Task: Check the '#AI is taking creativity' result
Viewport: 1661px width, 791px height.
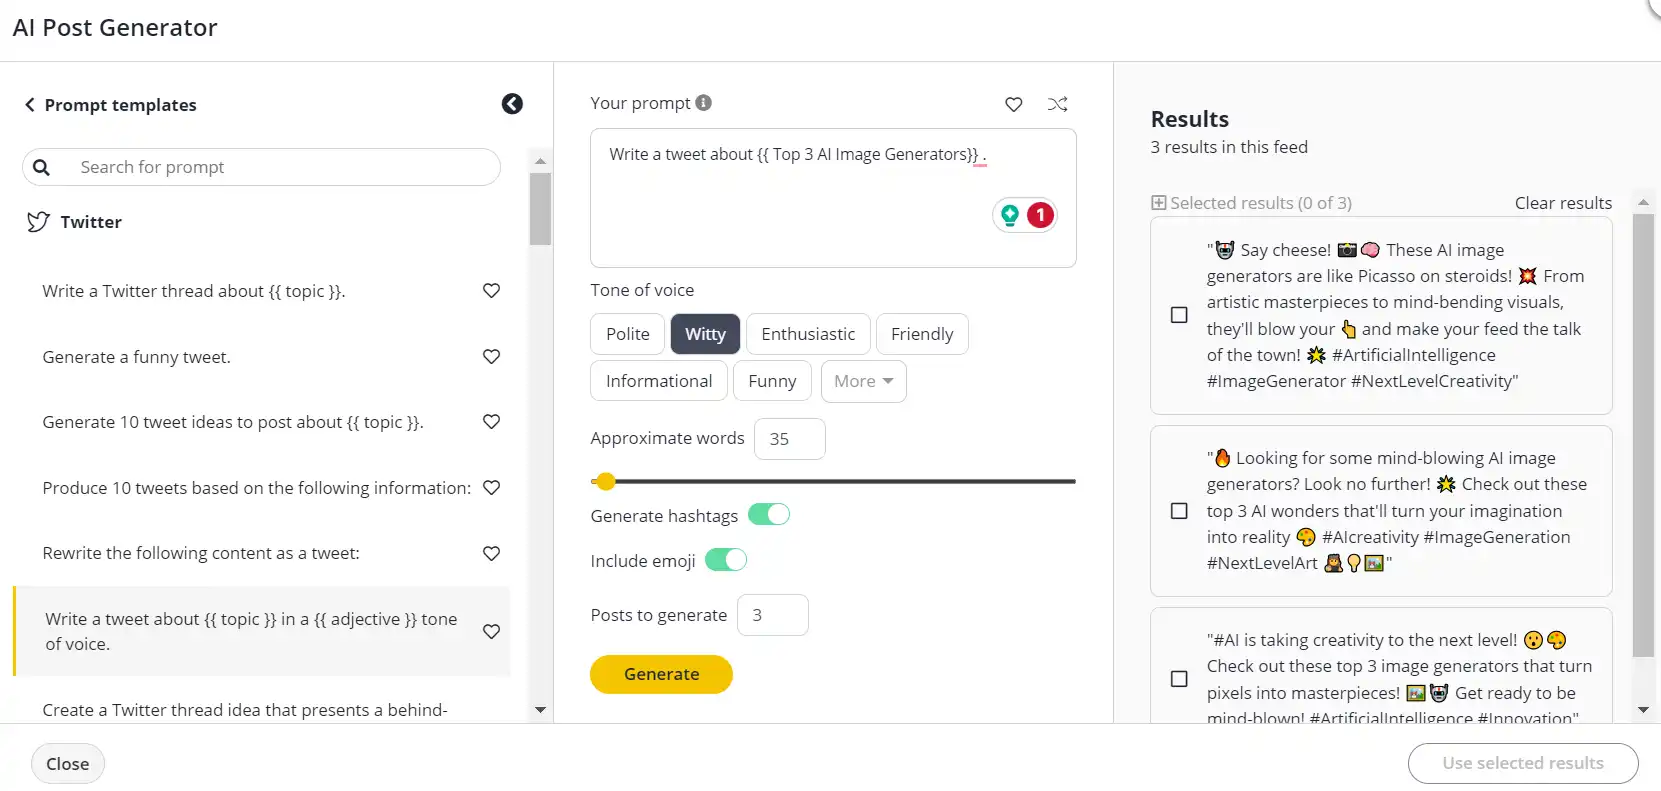Action: 1179,679
